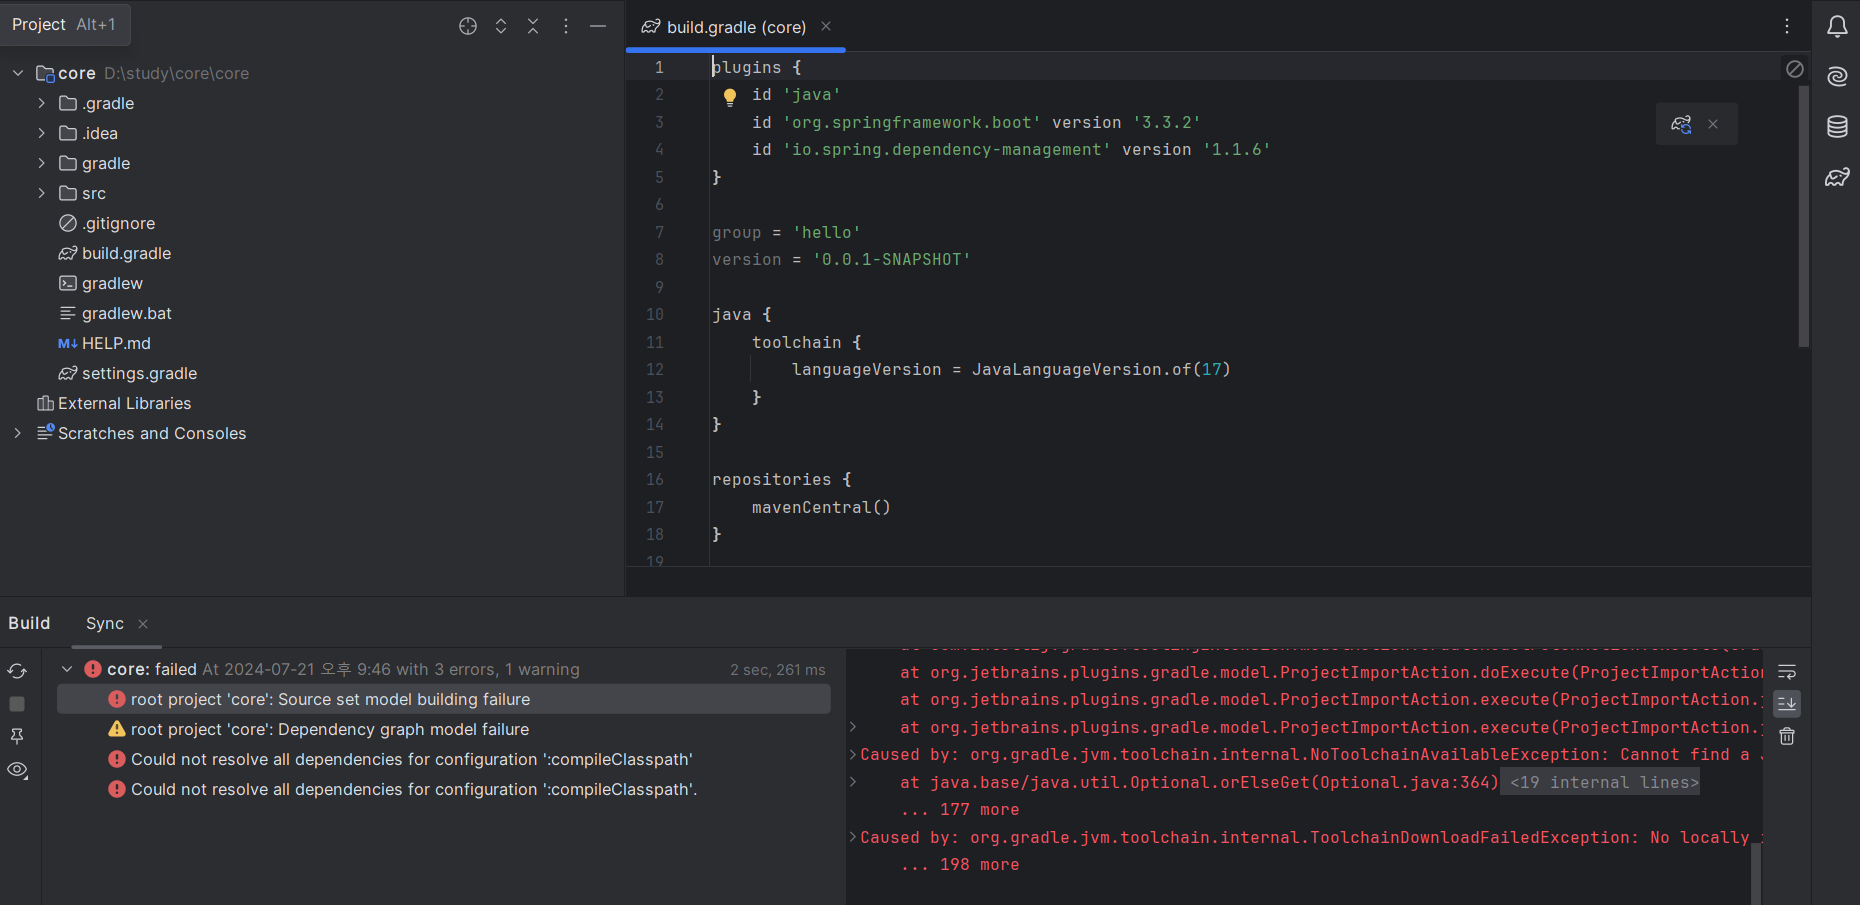Click the intention lightbulb on line 2
Image resolution: width=1860 pixels, height=905 pixels.
[730, 97]
